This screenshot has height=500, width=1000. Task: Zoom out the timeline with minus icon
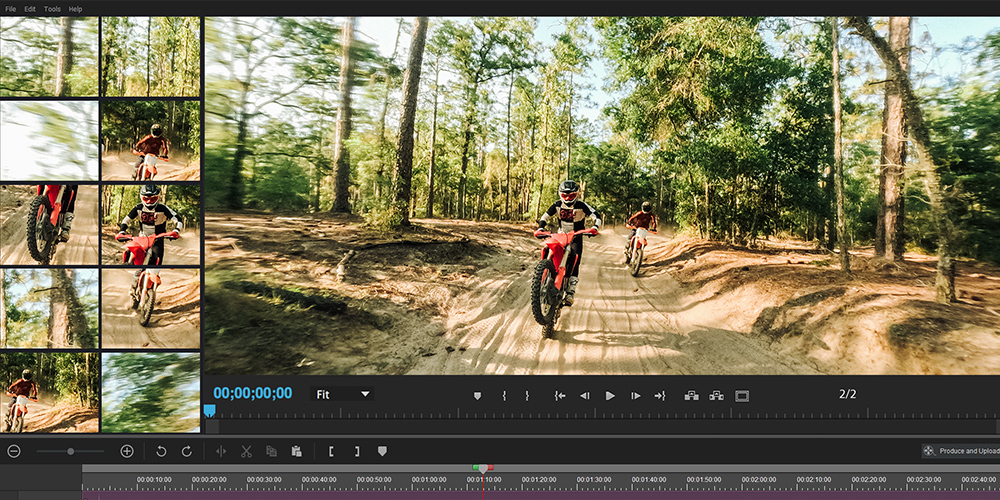click(x=14, y=452)
